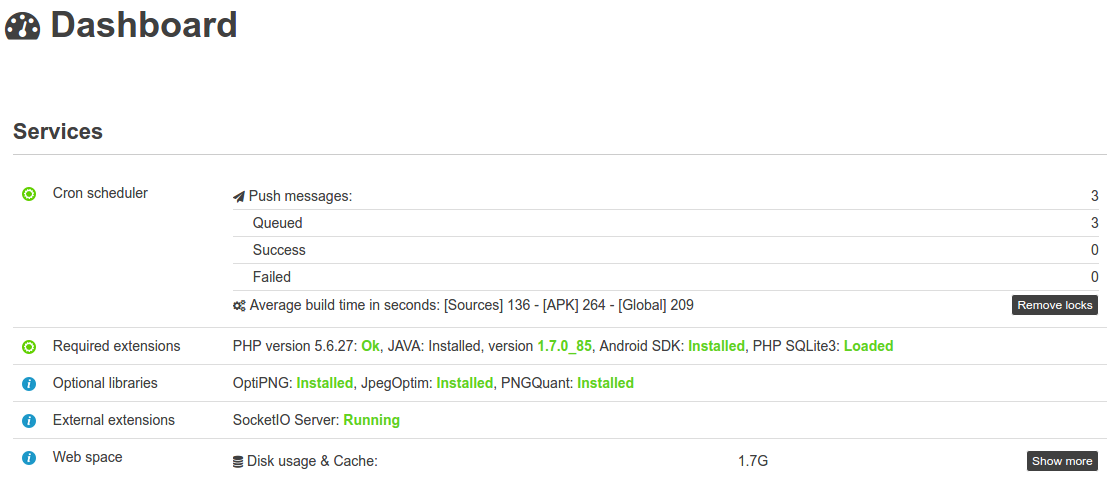Click the average build time gears icon

(239, 305)
